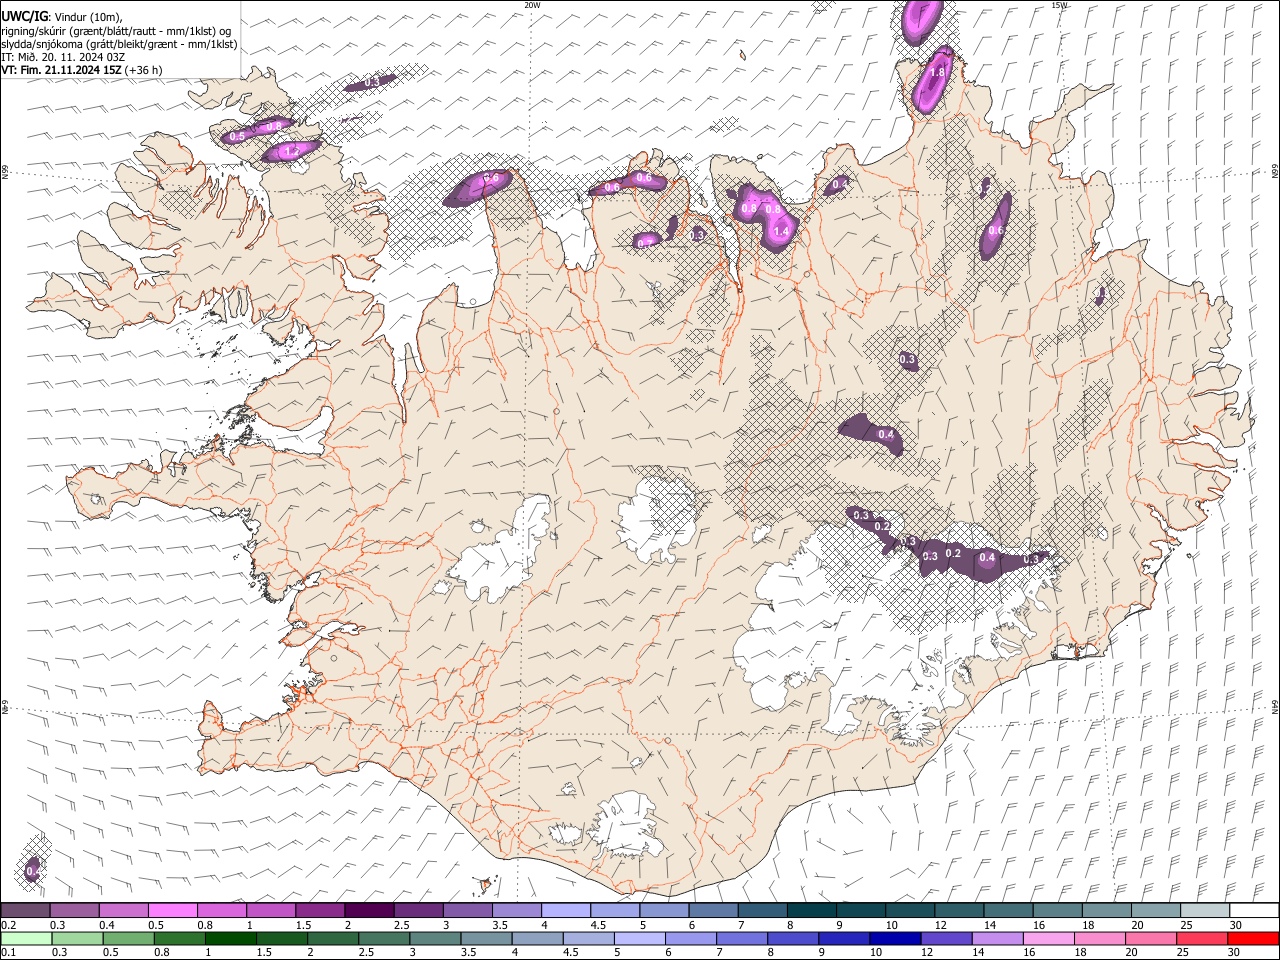This screenshot has width=1280, height=960.
Task: Click the 0.5 snowfall value label
Action: click(x=237, y=136)
